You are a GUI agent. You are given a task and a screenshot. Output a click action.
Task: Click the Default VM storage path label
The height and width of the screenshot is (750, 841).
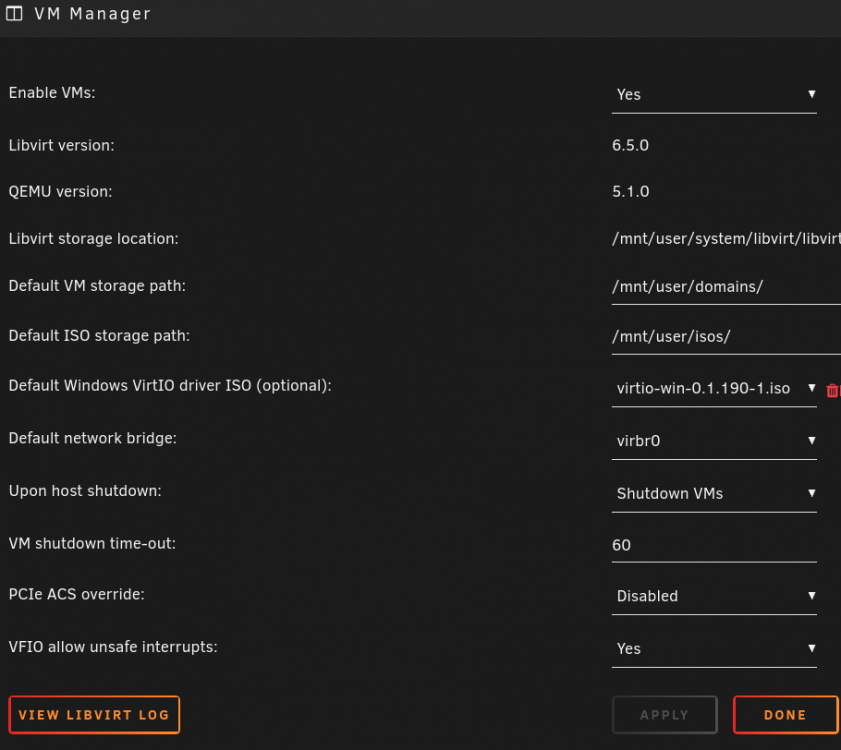tap(97, 286)
